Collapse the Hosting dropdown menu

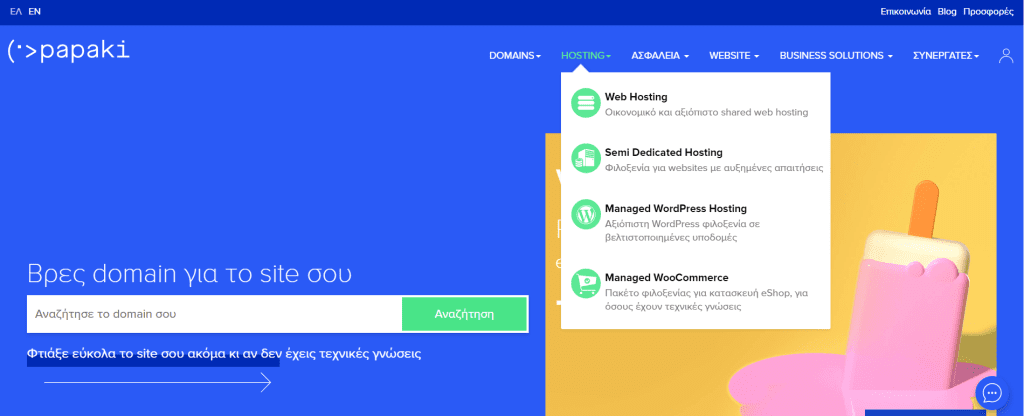586,56
